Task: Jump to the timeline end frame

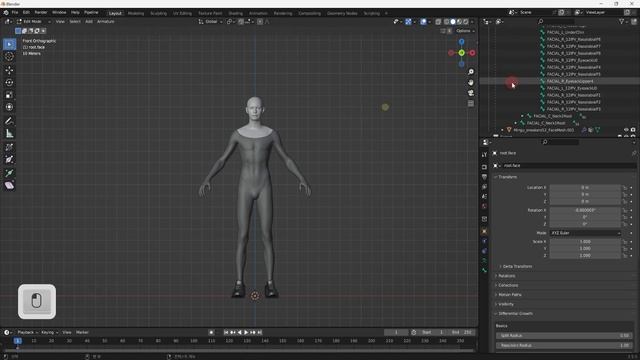Action: coord(259,333)
